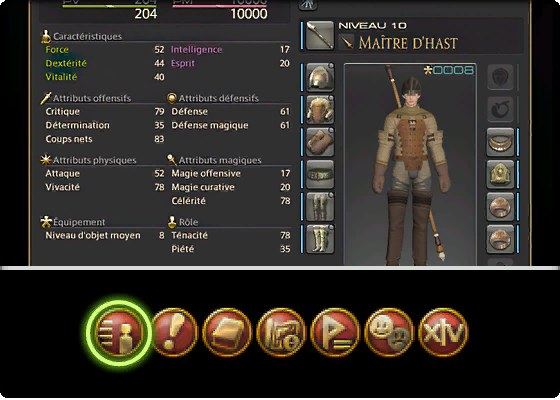Select the necklace equipment slot
Image resolution: width=560 pixels, height=400 pixels.
click(500, 142)
